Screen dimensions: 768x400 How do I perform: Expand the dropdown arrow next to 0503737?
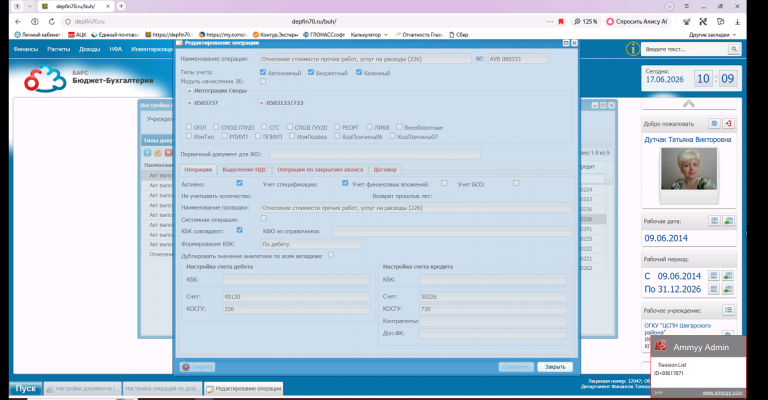point(190,103)
